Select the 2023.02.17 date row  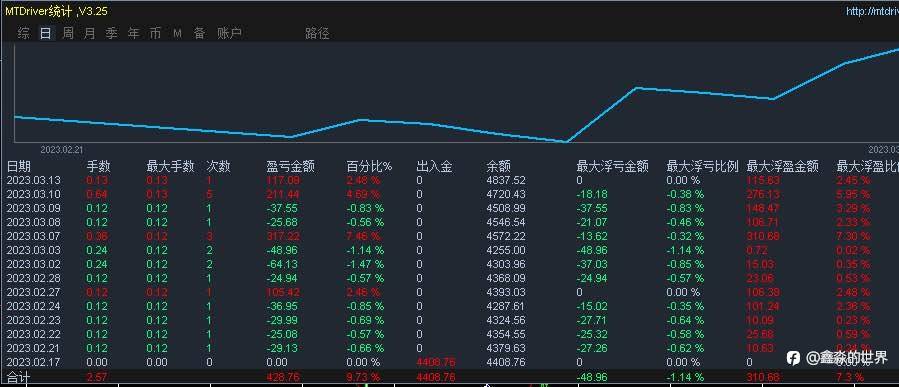pyautogui.click(x=34, y=362)
